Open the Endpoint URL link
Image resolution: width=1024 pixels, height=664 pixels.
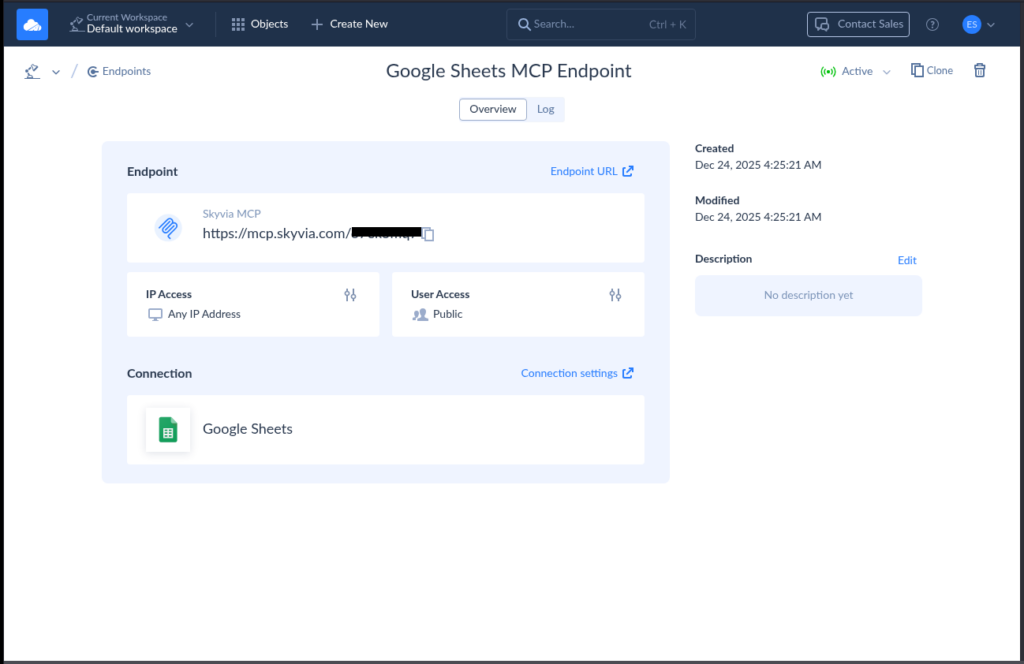592,171
